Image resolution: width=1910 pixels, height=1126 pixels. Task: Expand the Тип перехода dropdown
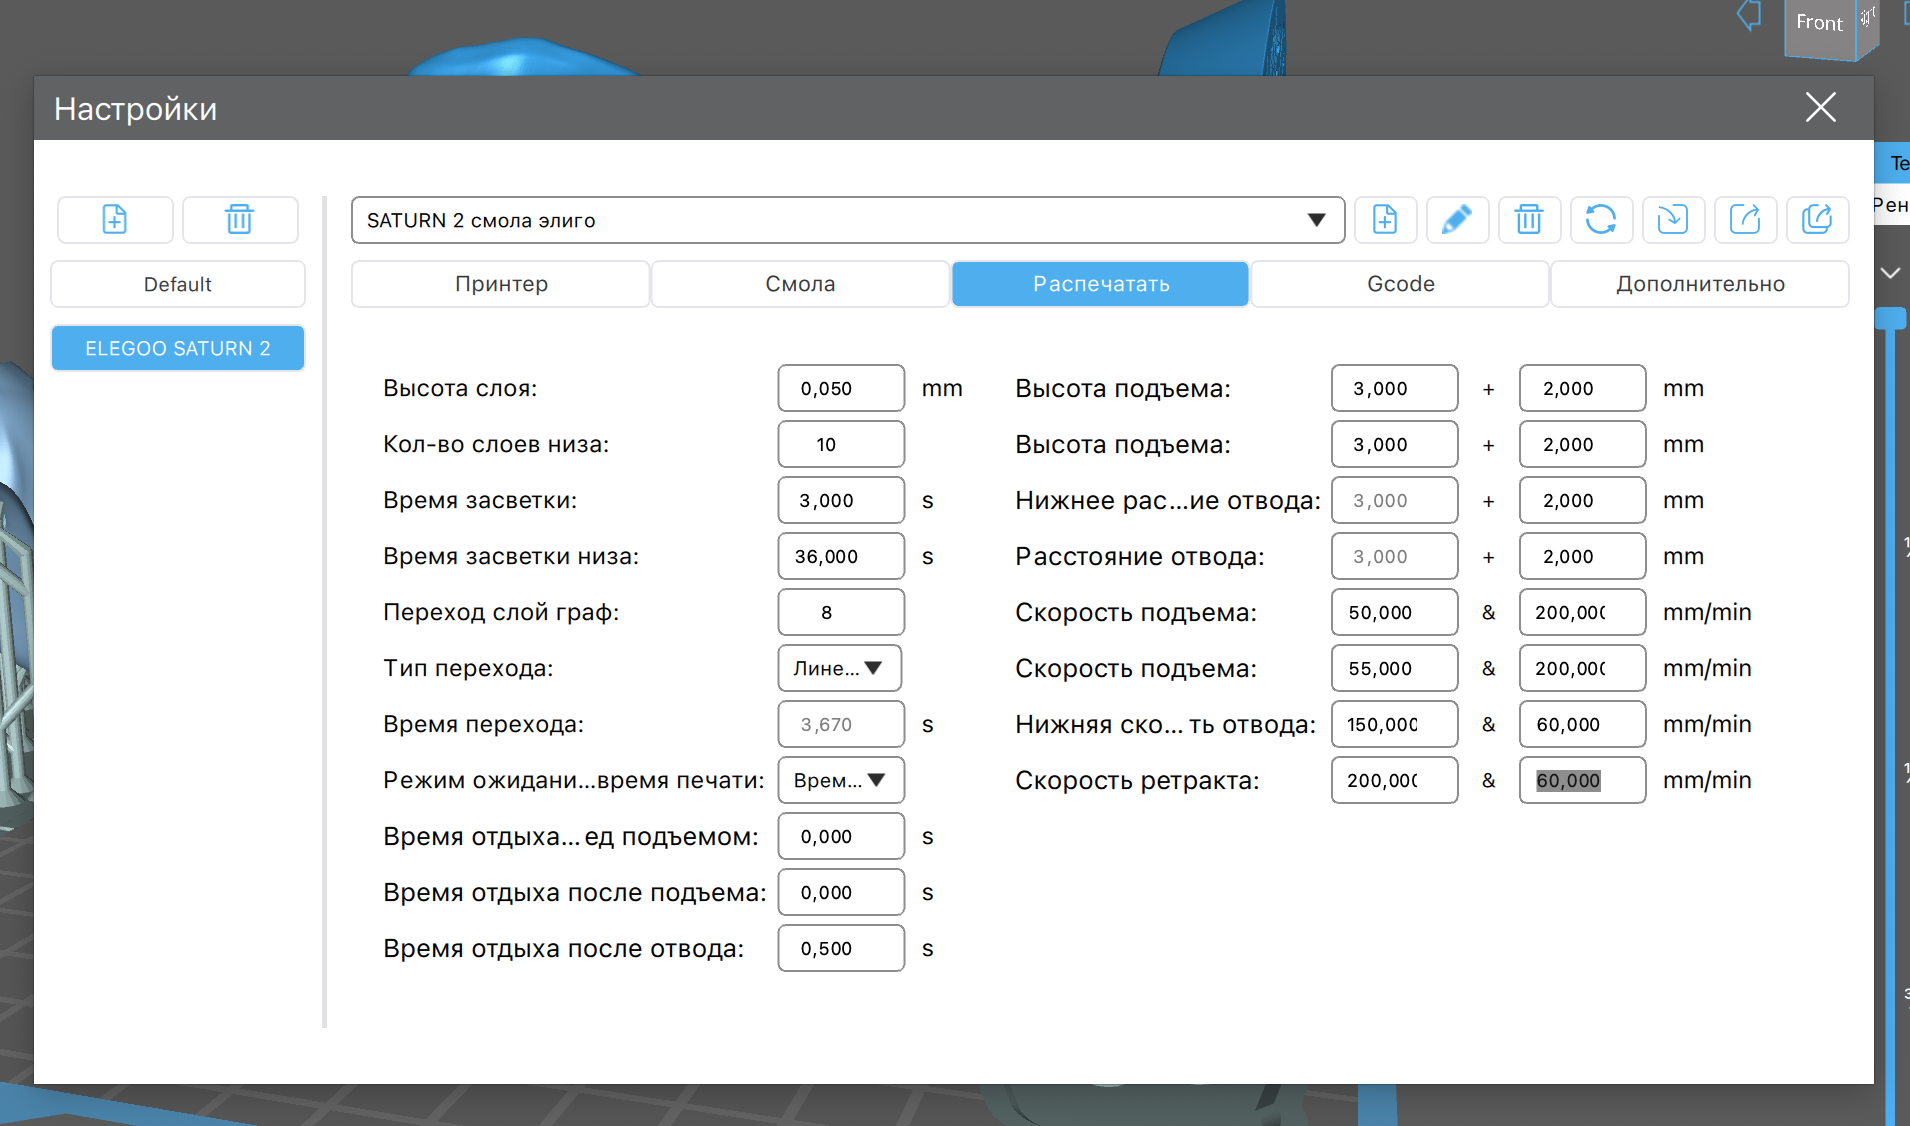click(840, 668)
